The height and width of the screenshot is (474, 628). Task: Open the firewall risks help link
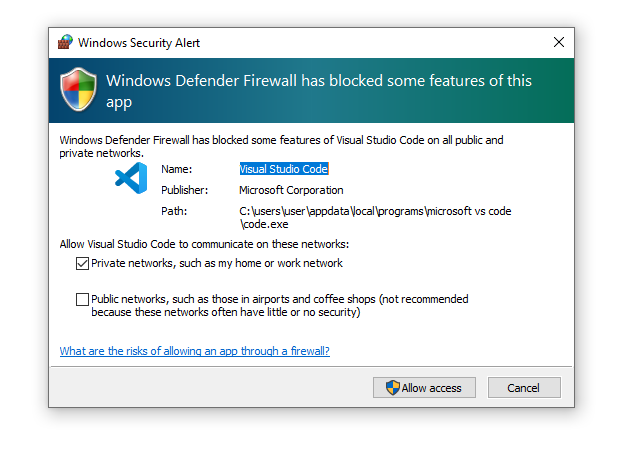click(x=194, y=351)
